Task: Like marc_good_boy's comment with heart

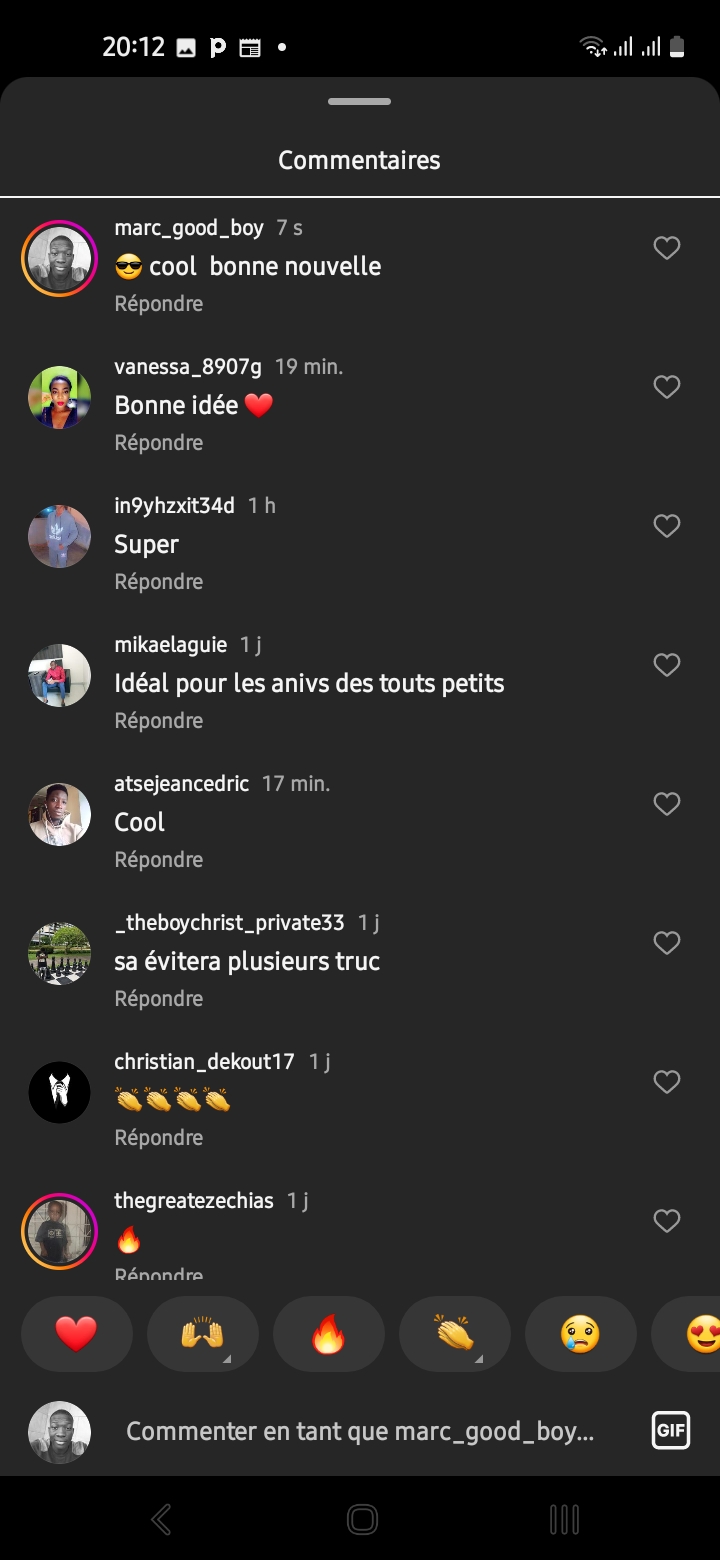Action: 666,248
